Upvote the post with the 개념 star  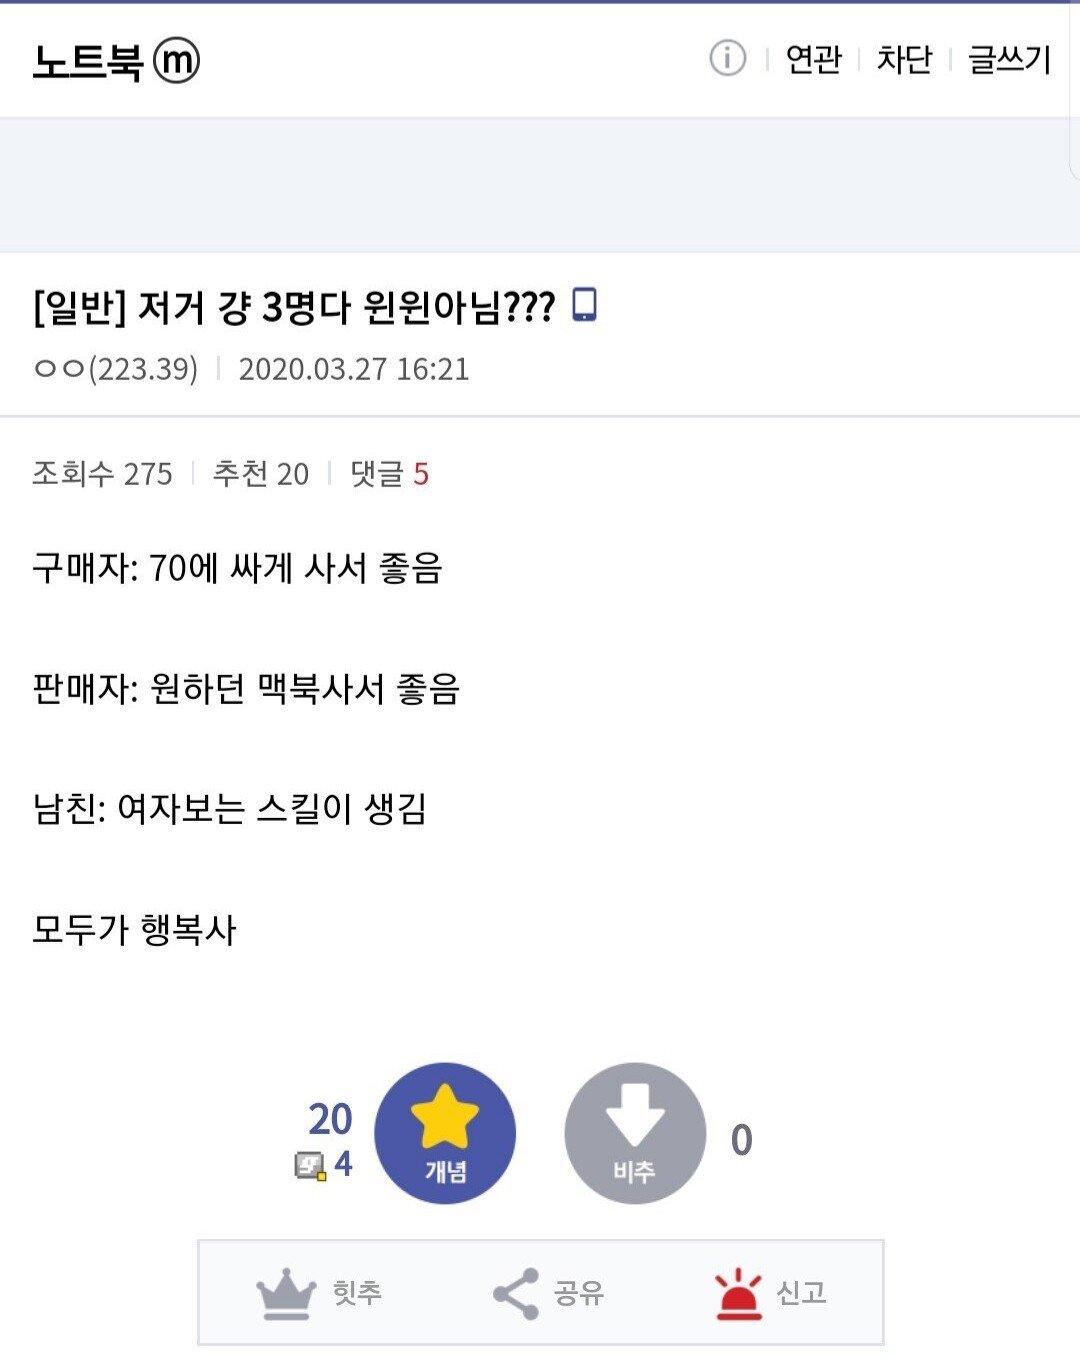(445, 1132)
